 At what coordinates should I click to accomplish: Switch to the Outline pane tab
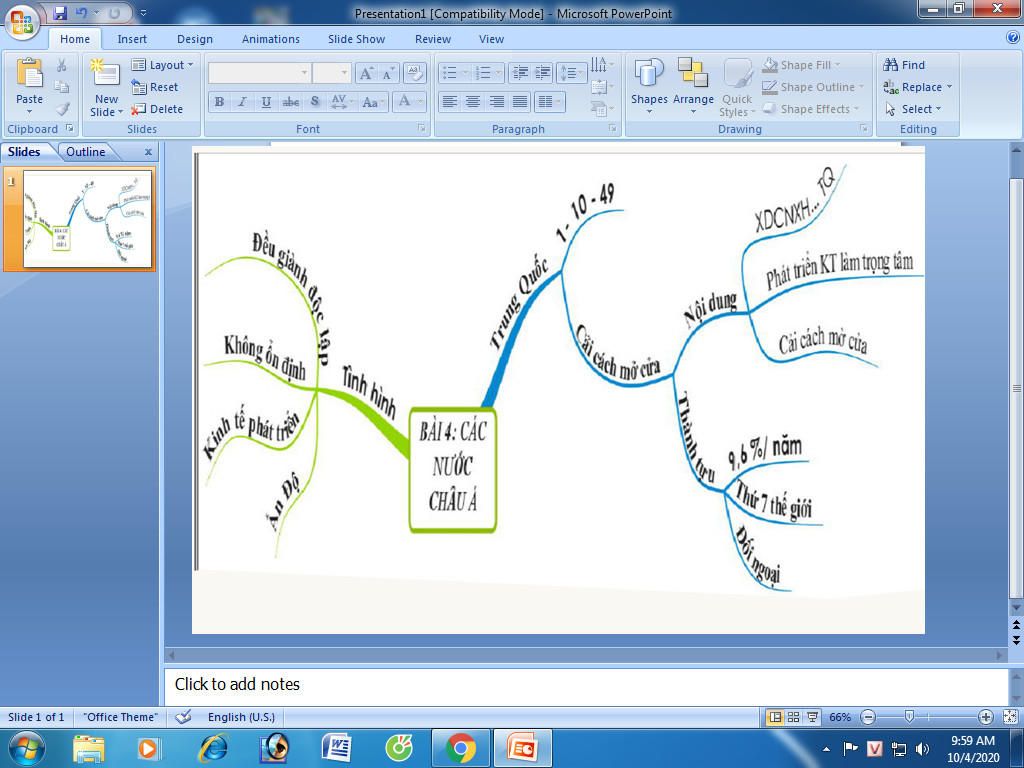tap(86, 152)
